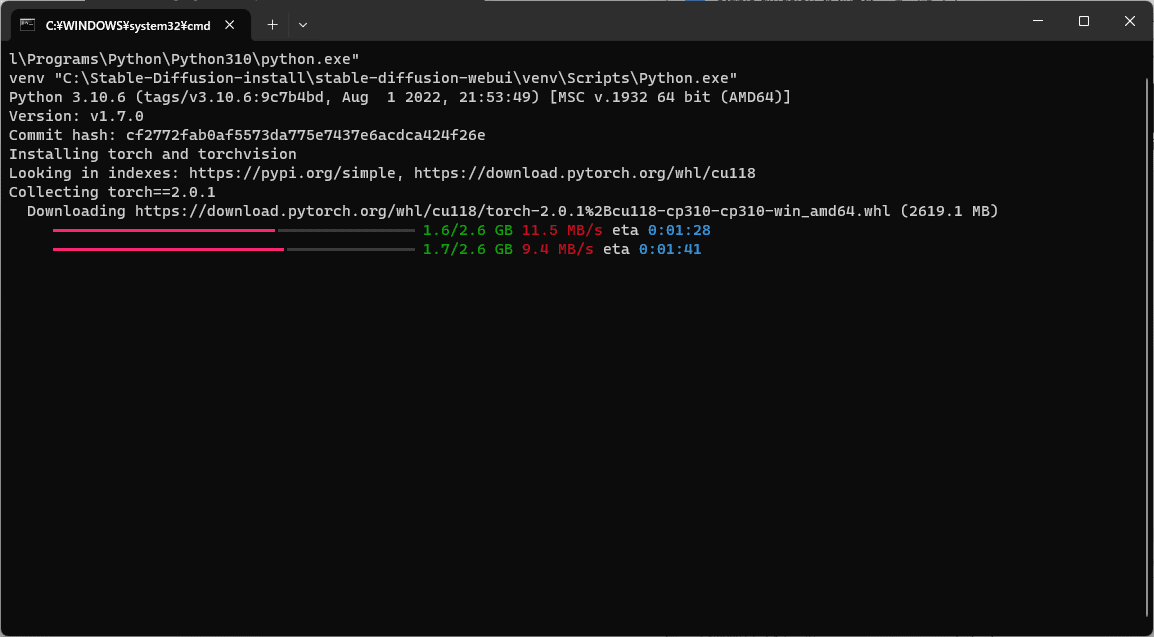Click the torch-2.0.1 wheel download URL

pyautogui.click(x=513, y=211)
